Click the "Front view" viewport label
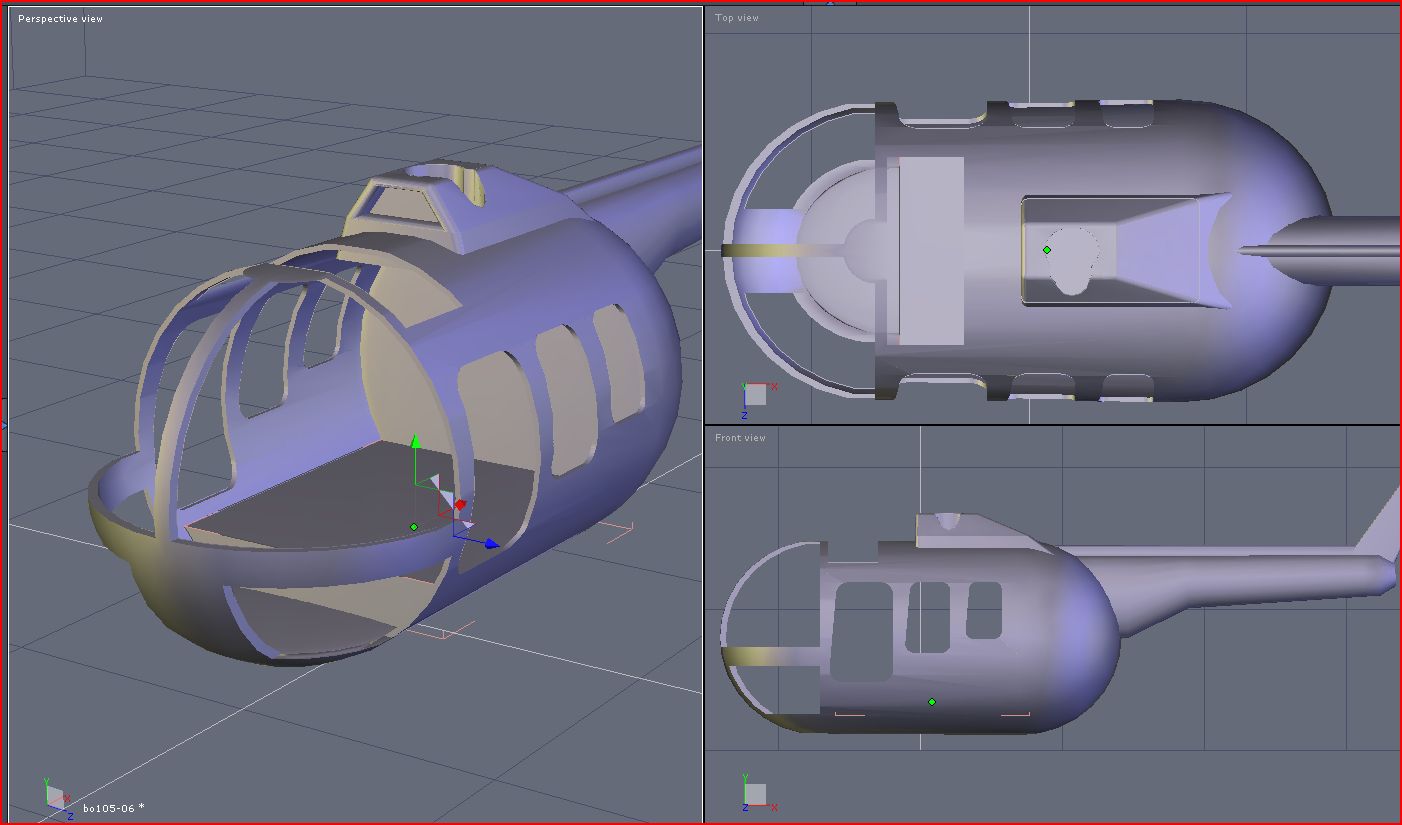This screenshot has width=1402, height=825. click(x=740, y=438)
